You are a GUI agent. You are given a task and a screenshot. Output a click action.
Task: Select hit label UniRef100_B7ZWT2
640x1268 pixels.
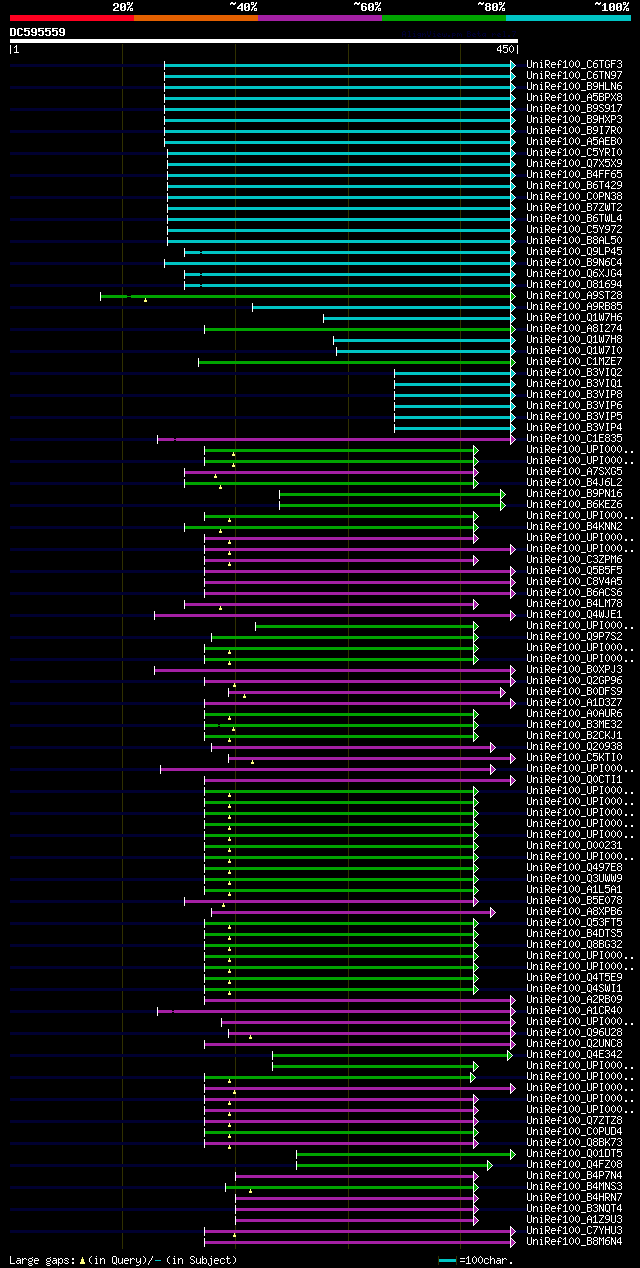point(574,208)
